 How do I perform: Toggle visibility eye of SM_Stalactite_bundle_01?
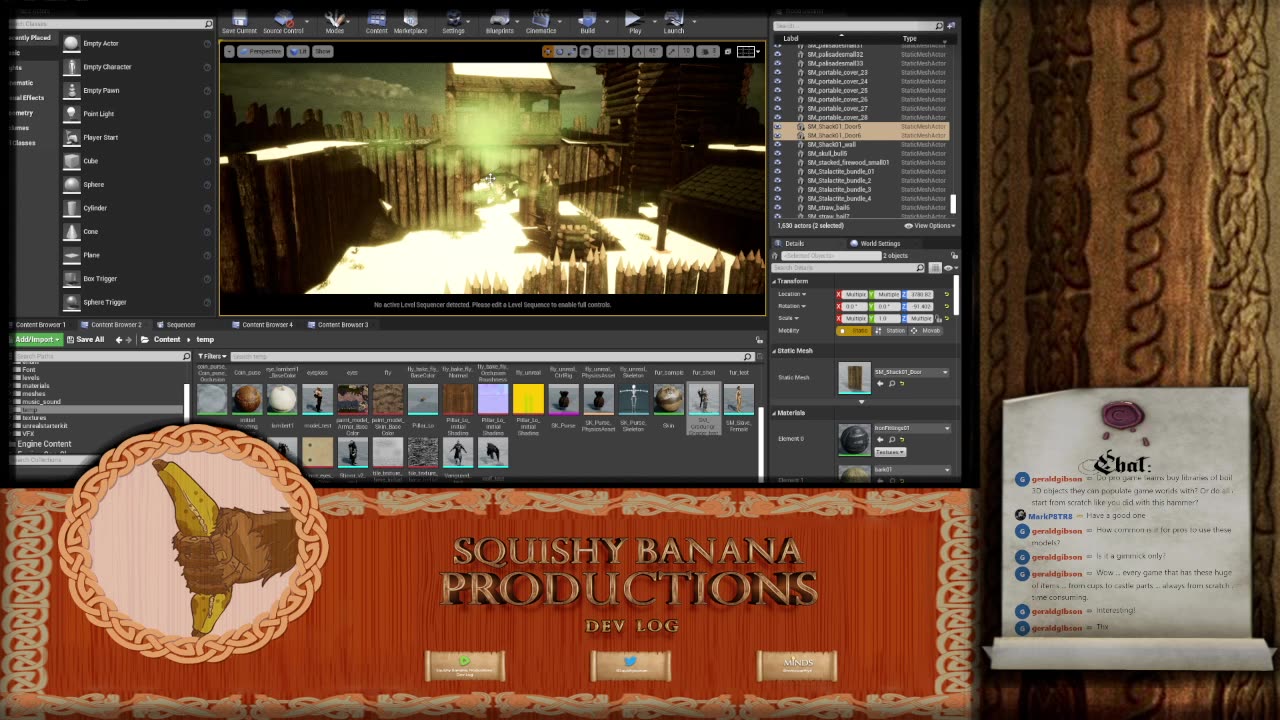pos(778,172)
